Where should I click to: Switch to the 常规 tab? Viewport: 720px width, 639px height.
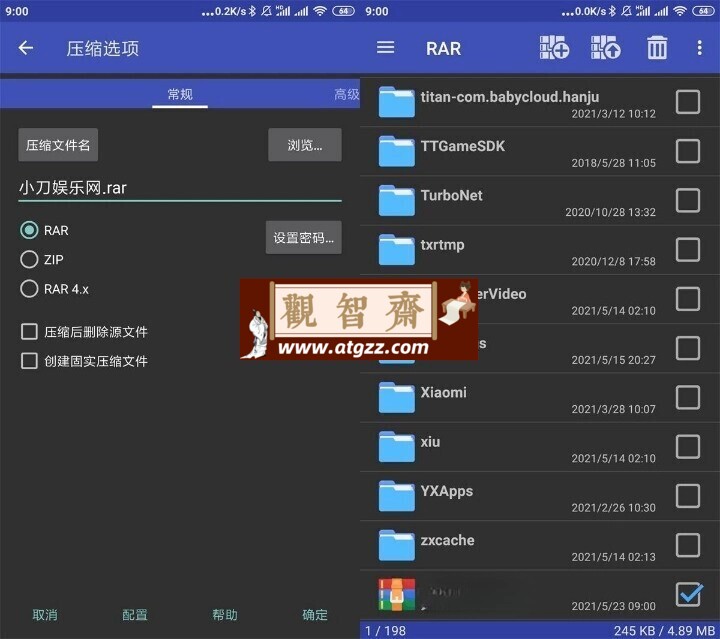click(180, 95)
